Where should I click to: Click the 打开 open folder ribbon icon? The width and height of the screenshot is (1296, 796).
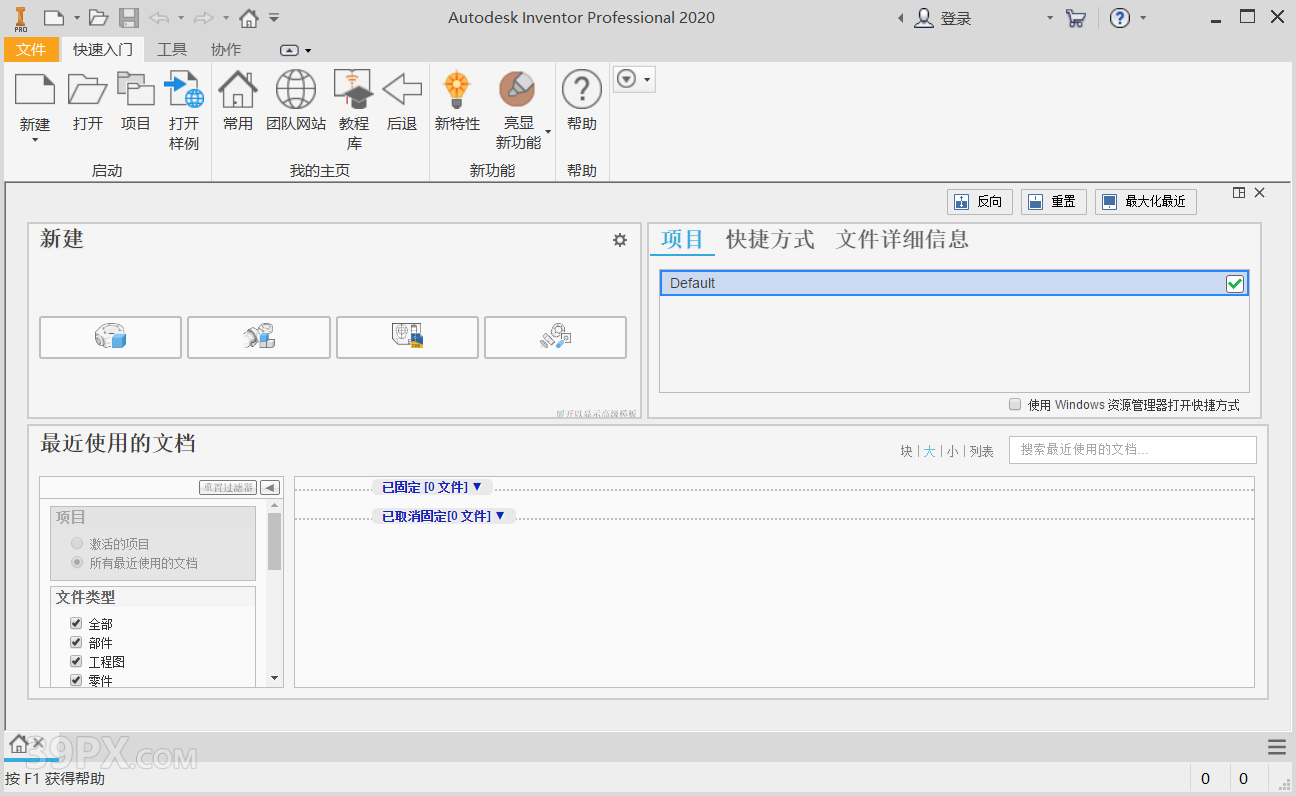pyautogui.click(x=88, y=90)
